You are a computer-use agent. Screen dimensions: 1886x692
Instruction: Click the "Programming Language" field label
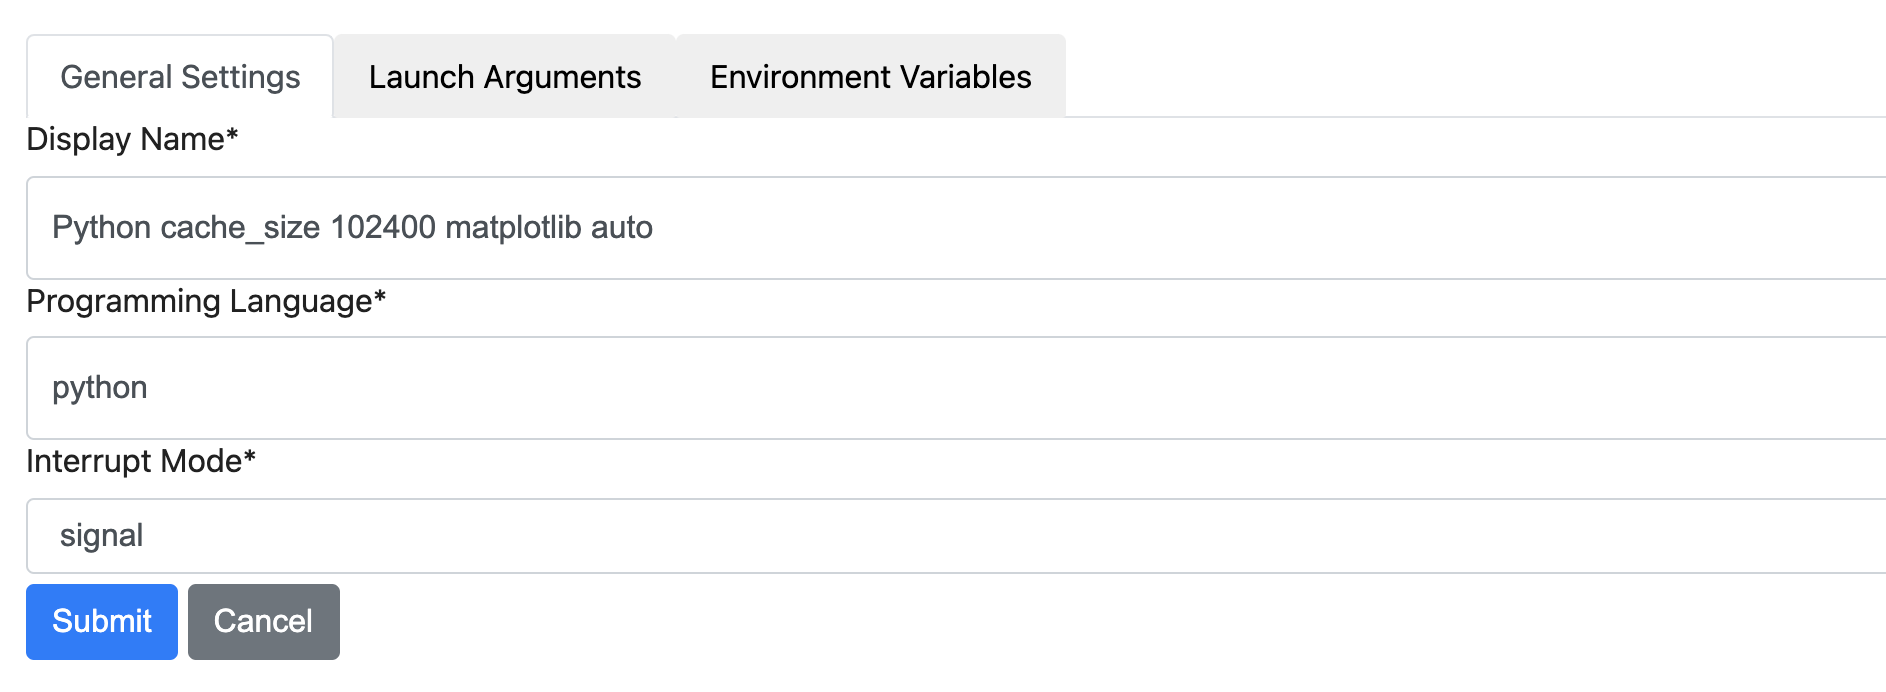(199, 301)
